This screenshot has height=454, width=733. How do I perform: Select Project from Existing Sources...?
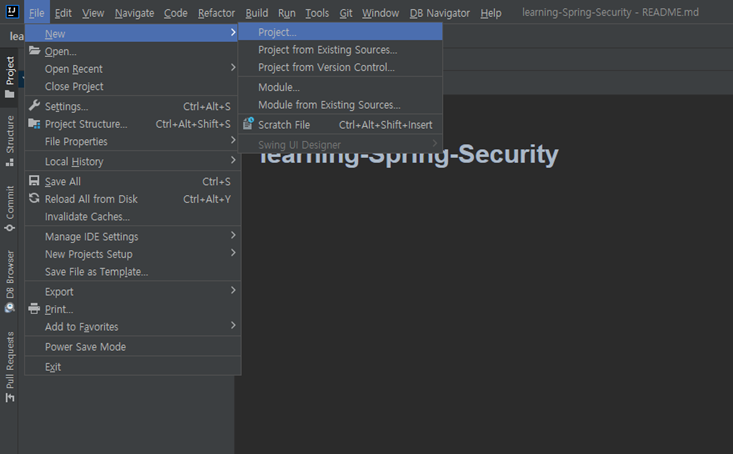[x=340, y=50]
